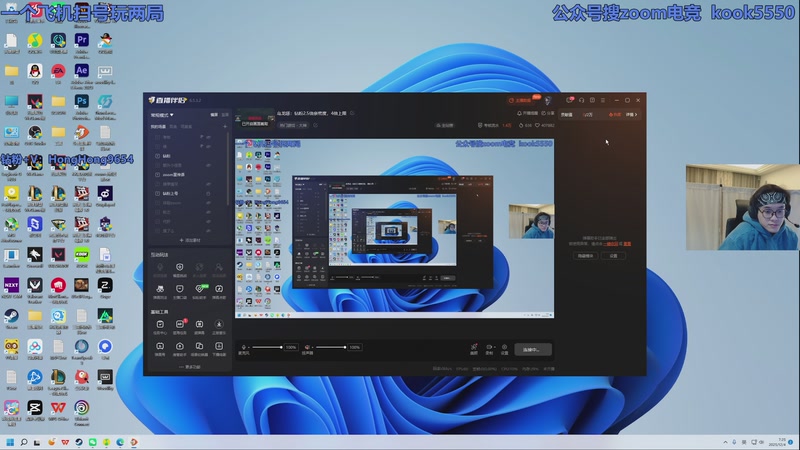Open the Steam desktop shortcut
The width and height of the screenshot is (800, 450).
11,314
